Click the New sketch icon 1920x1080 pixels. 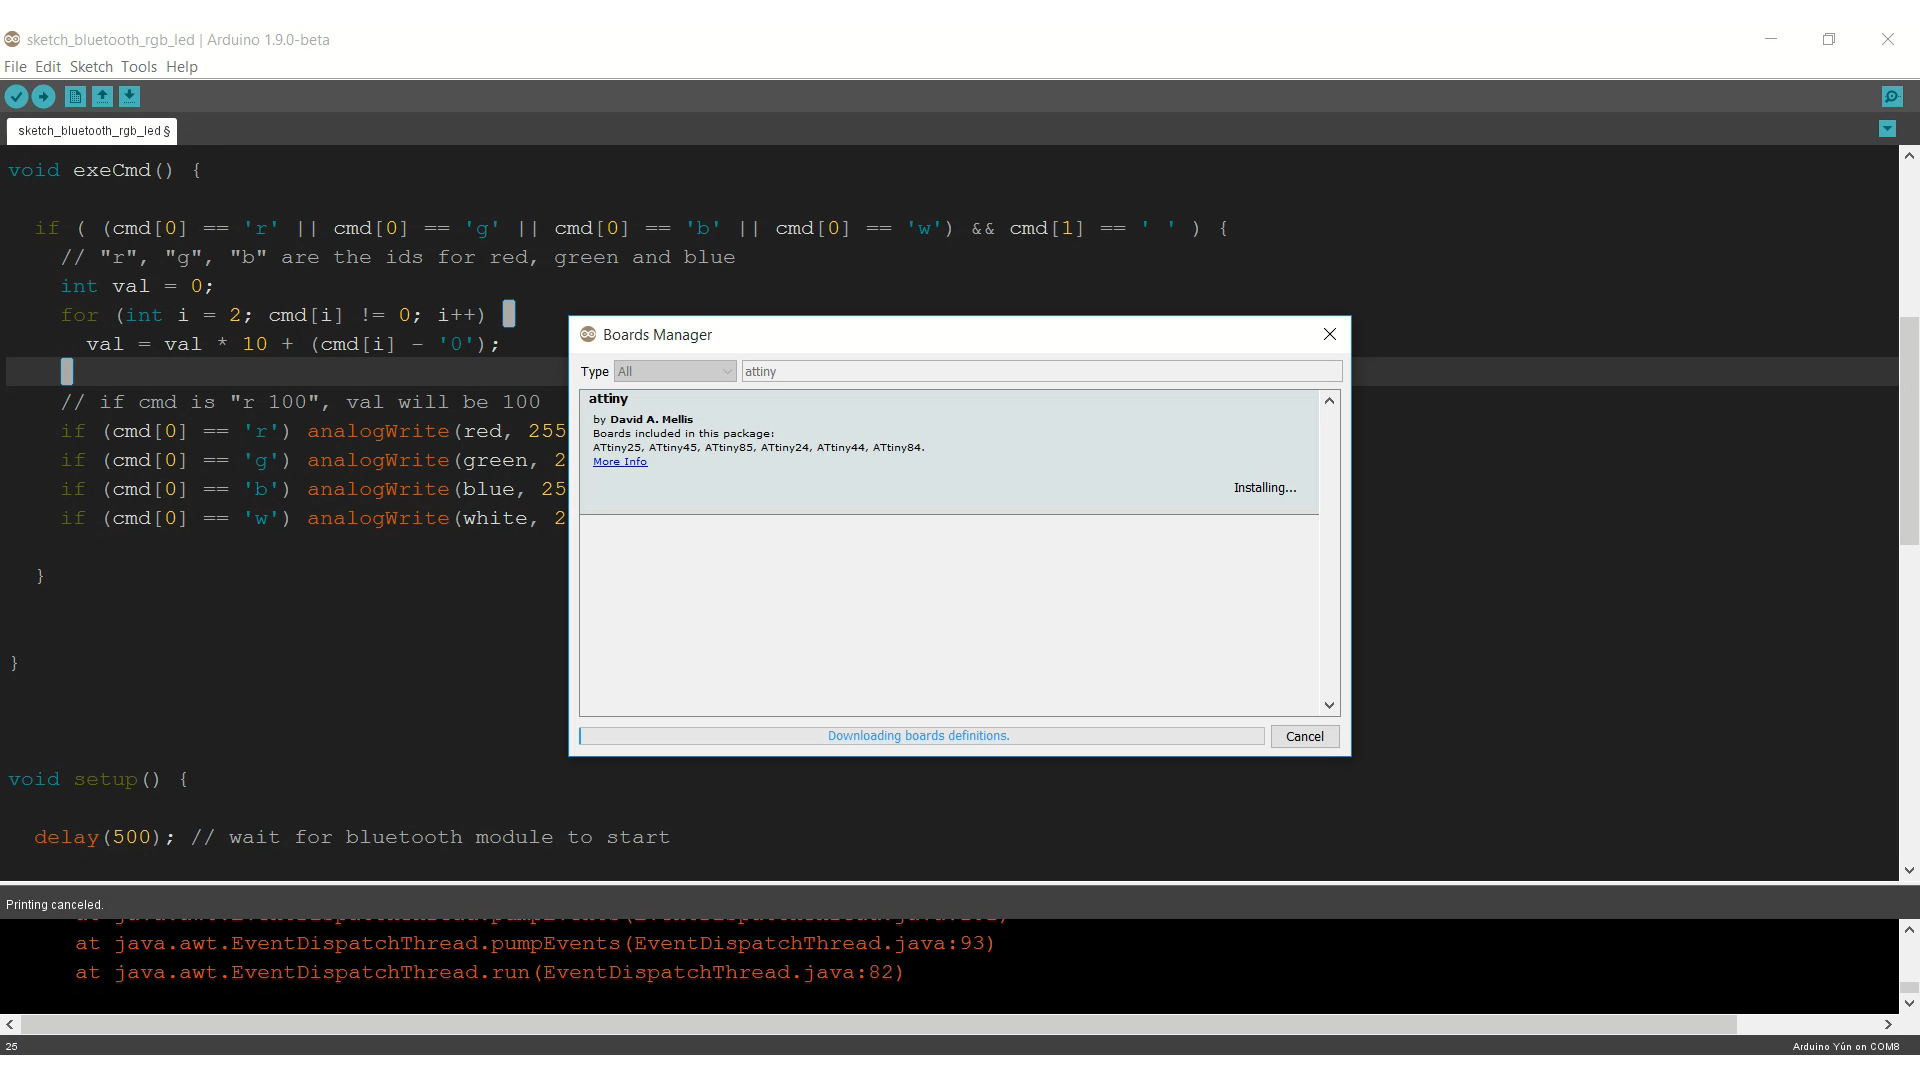point(75,97)
